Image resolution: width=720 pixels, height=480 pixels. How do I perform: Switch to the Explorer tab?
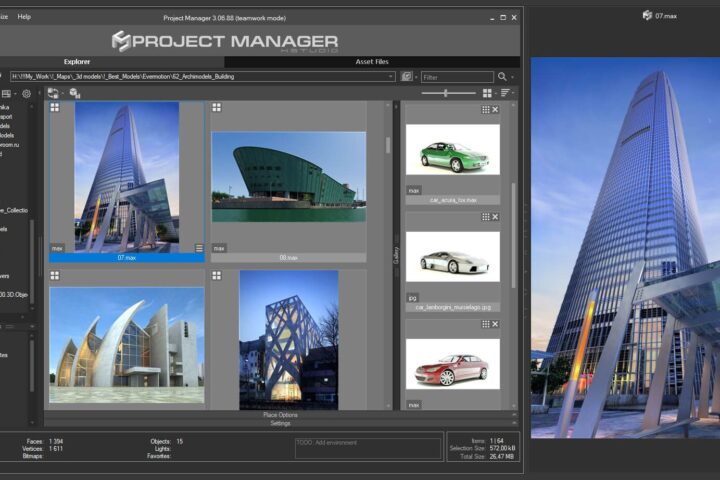click(77, 62)
